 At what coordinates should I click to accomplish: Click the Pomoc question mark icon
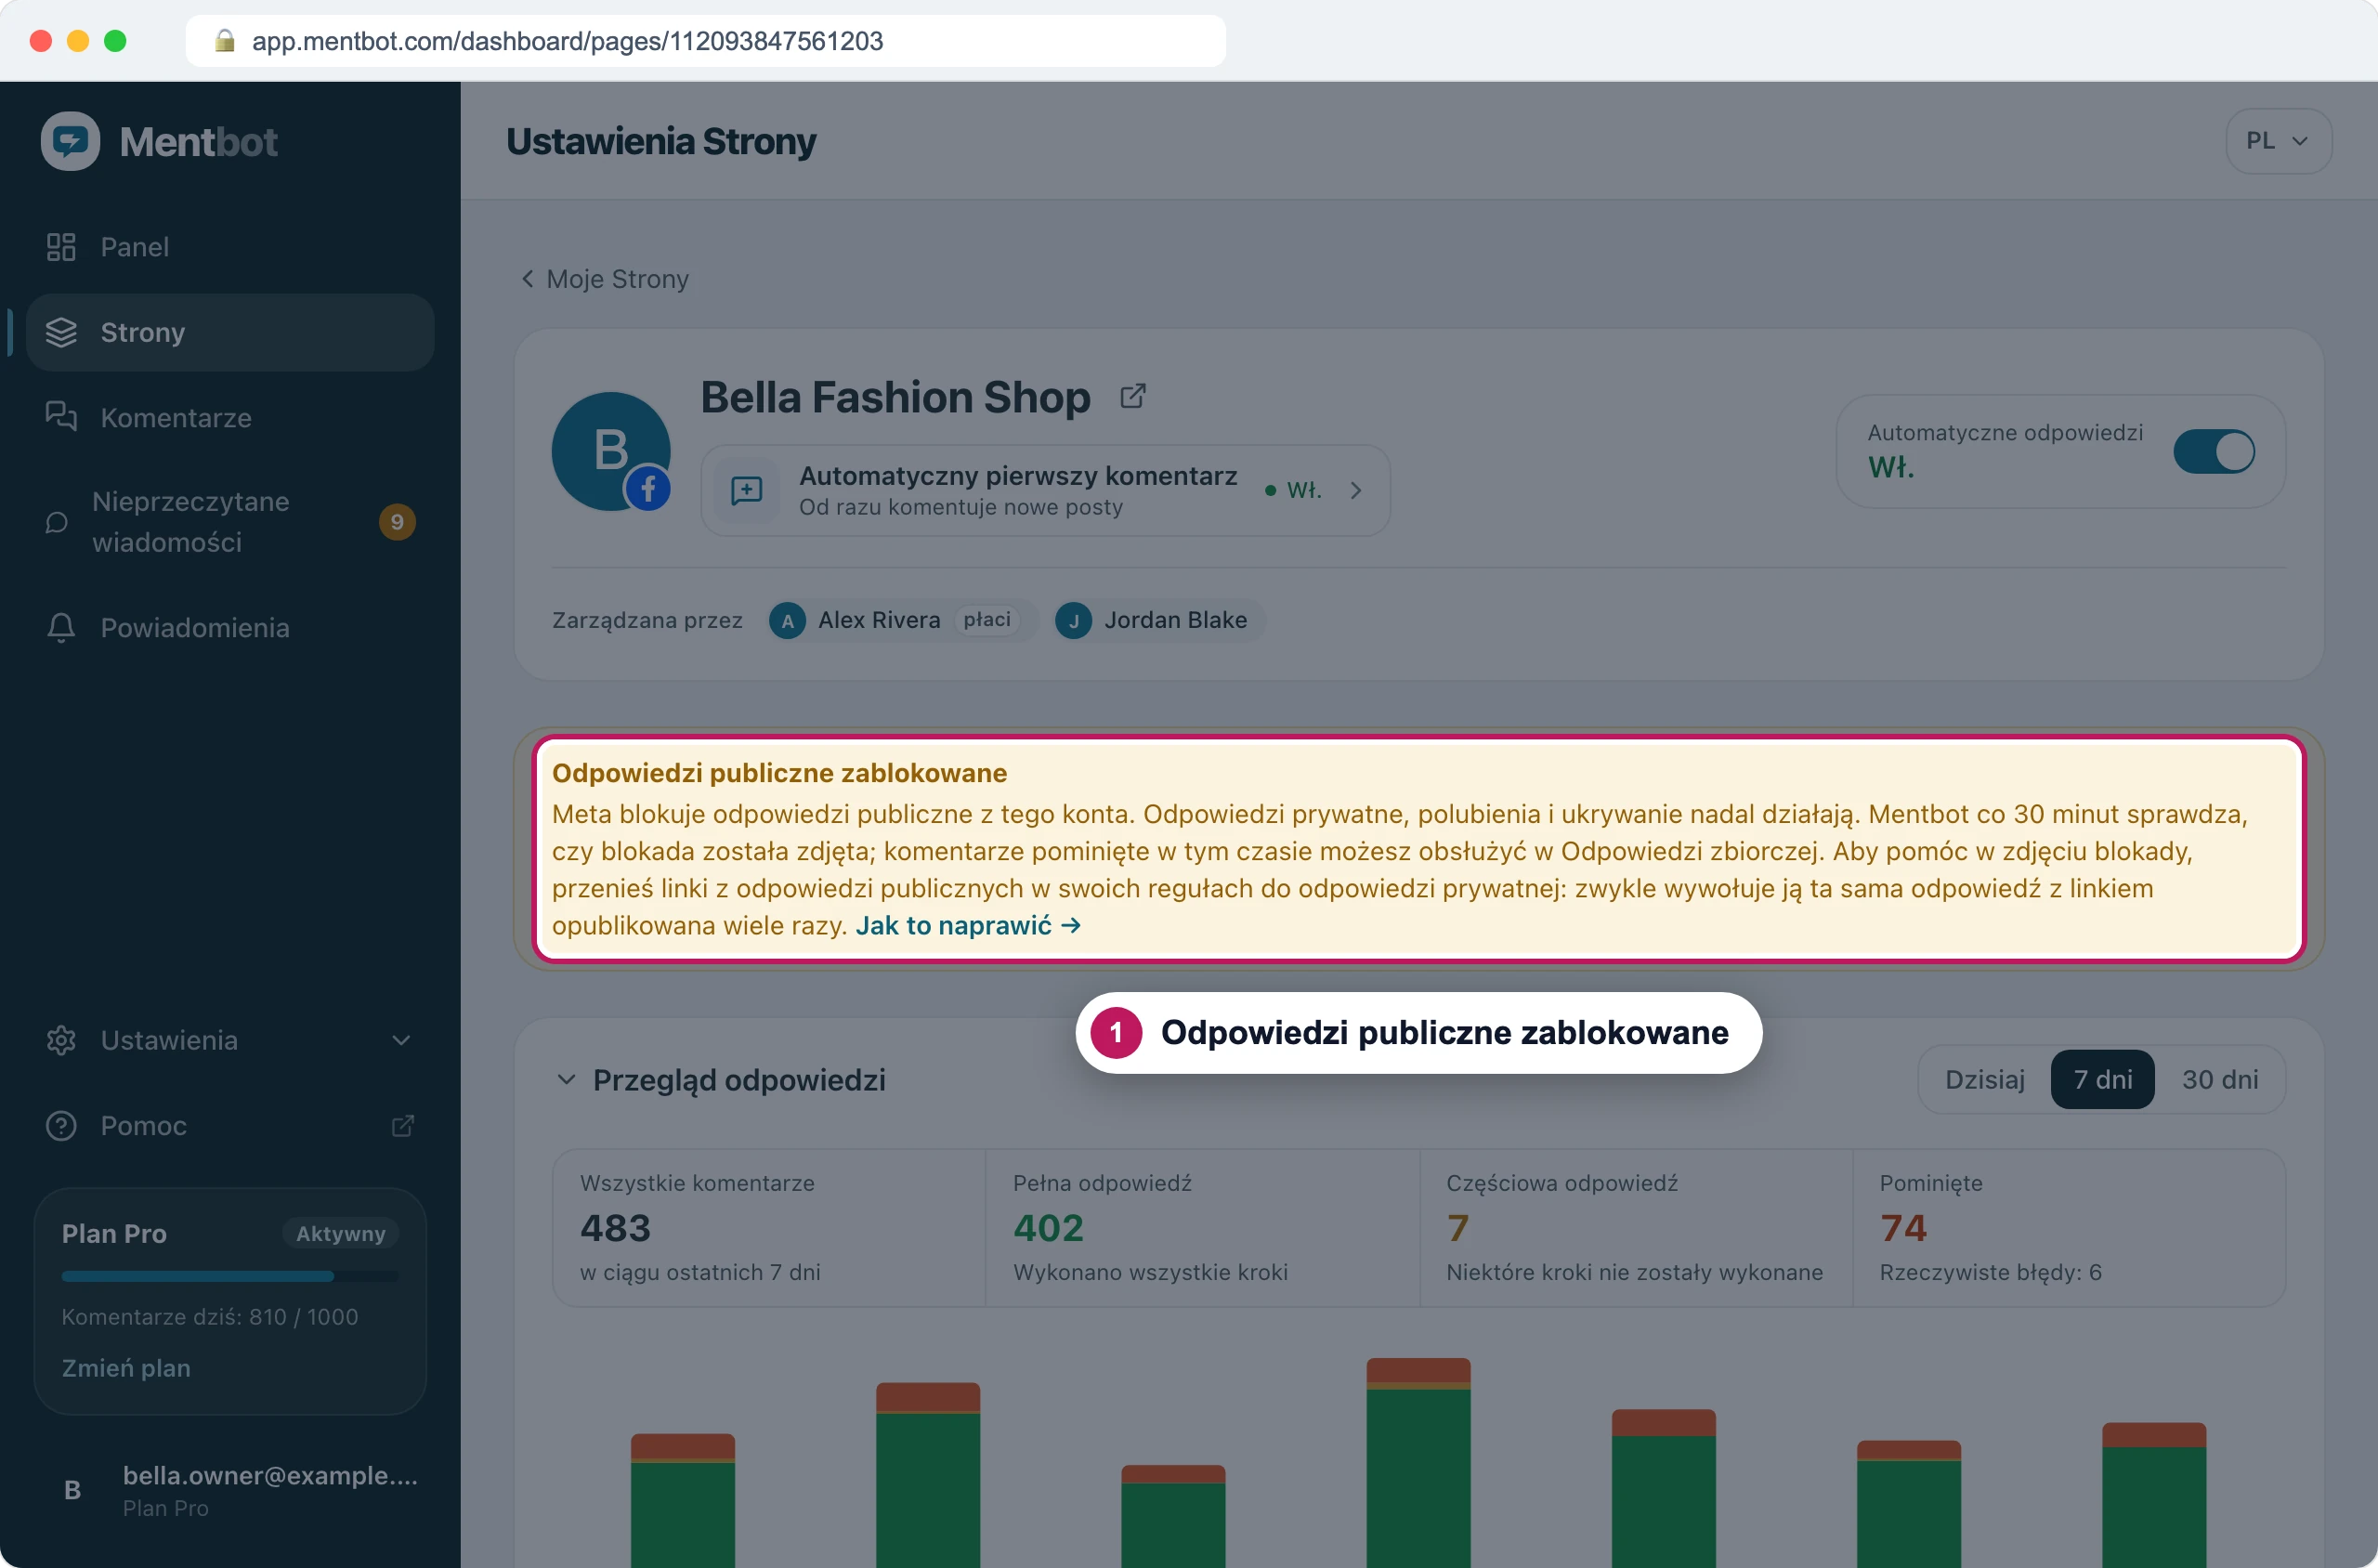pos(61,1125)
